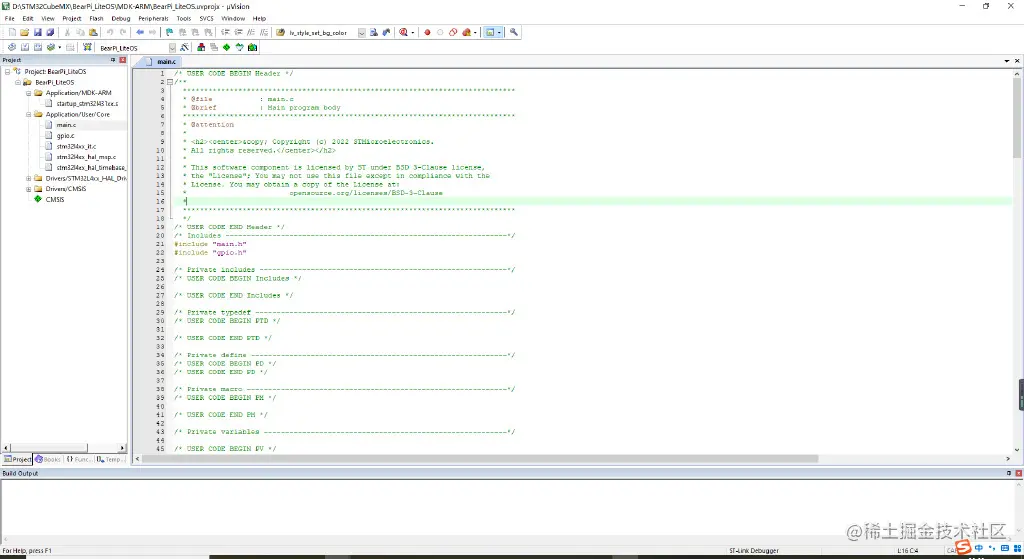Click the editor vertical scrollbar thumb
This screenshot has height=559, width=1024.
pyautogui.click(x=1017, y=118)
